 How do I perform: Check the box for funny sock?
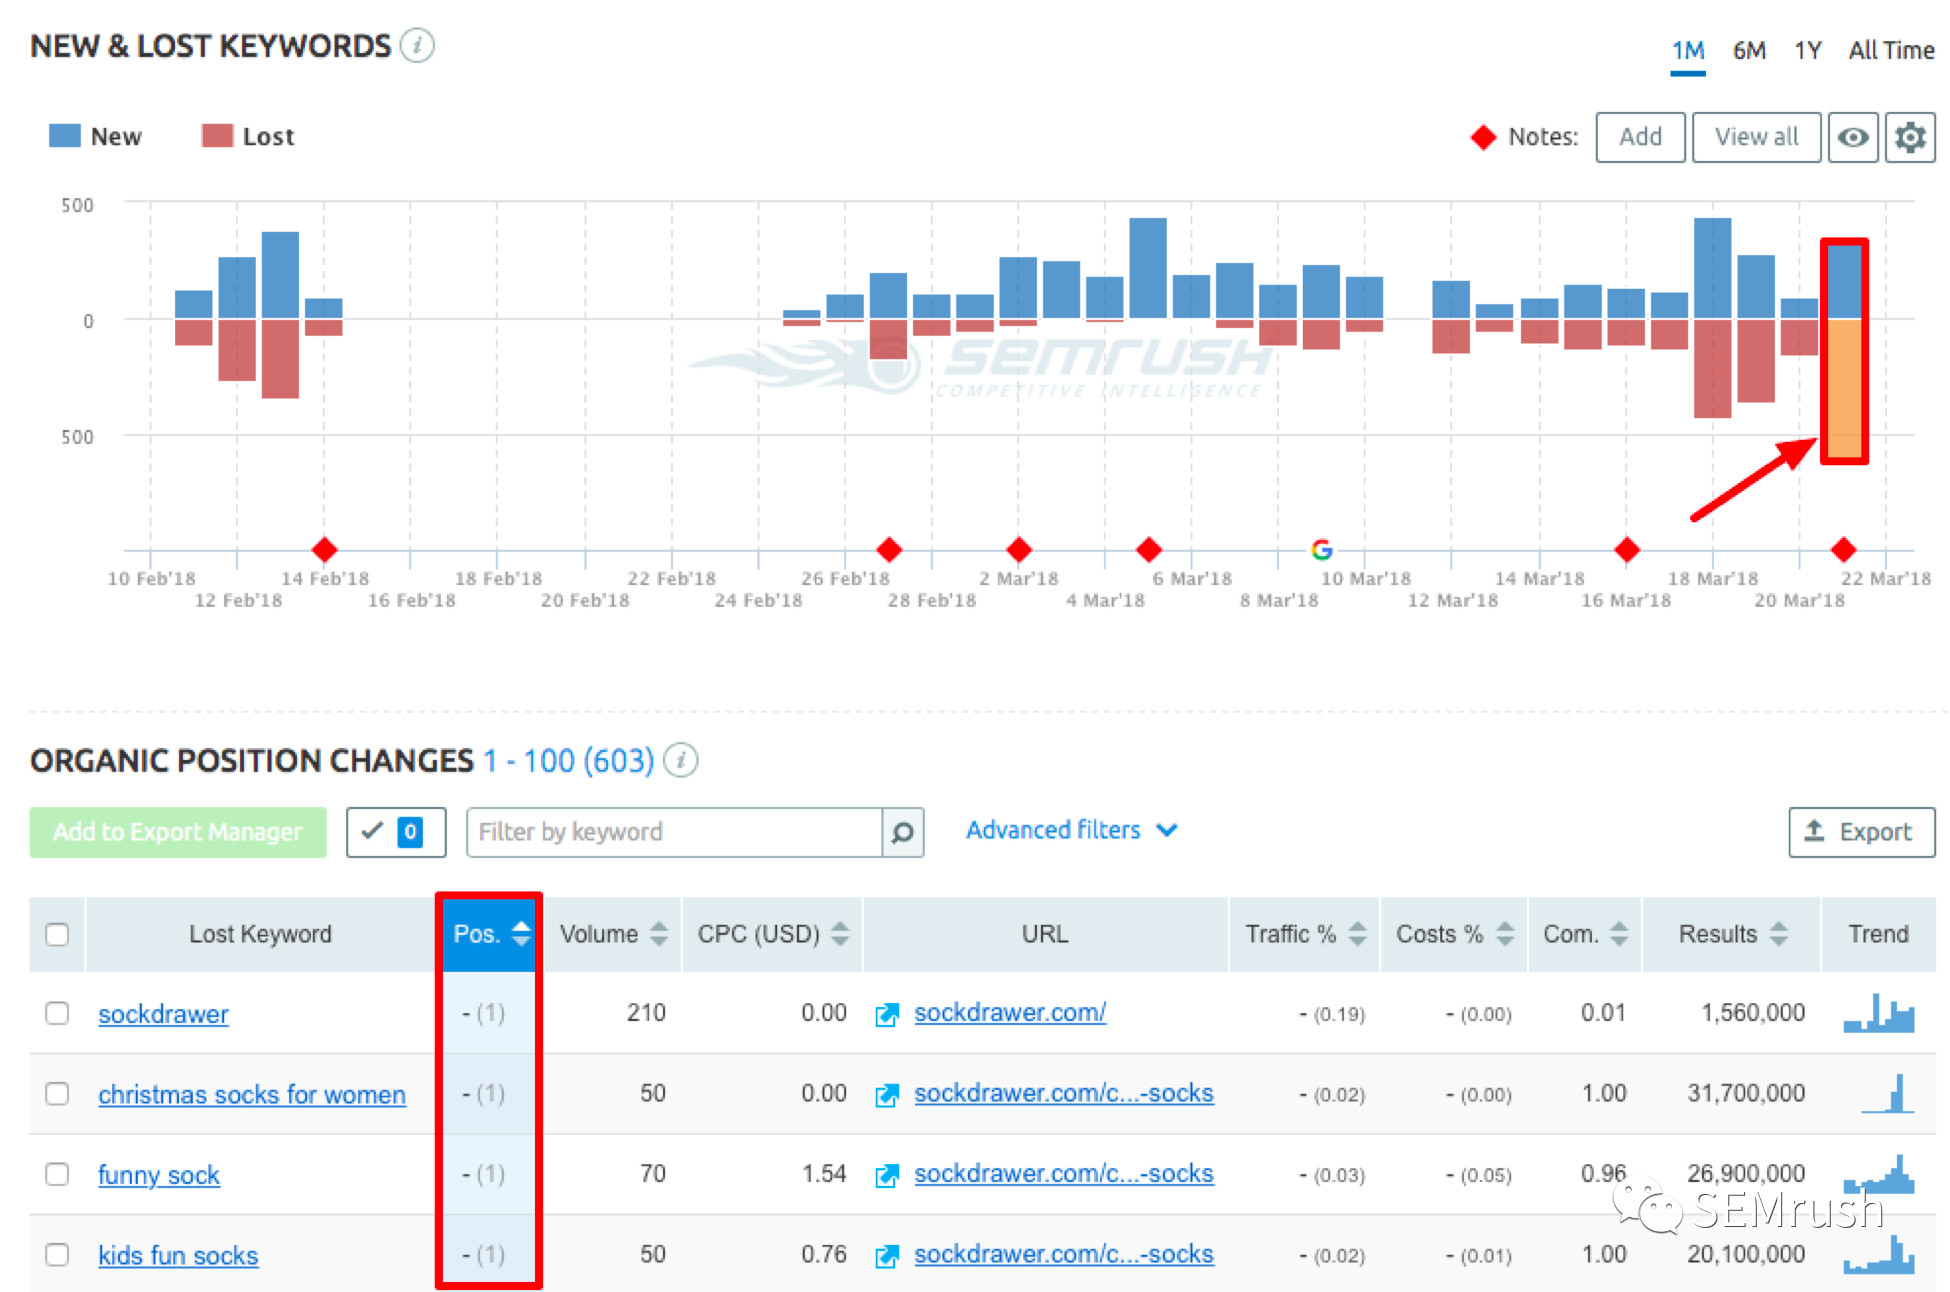[x=57, y=1174]
